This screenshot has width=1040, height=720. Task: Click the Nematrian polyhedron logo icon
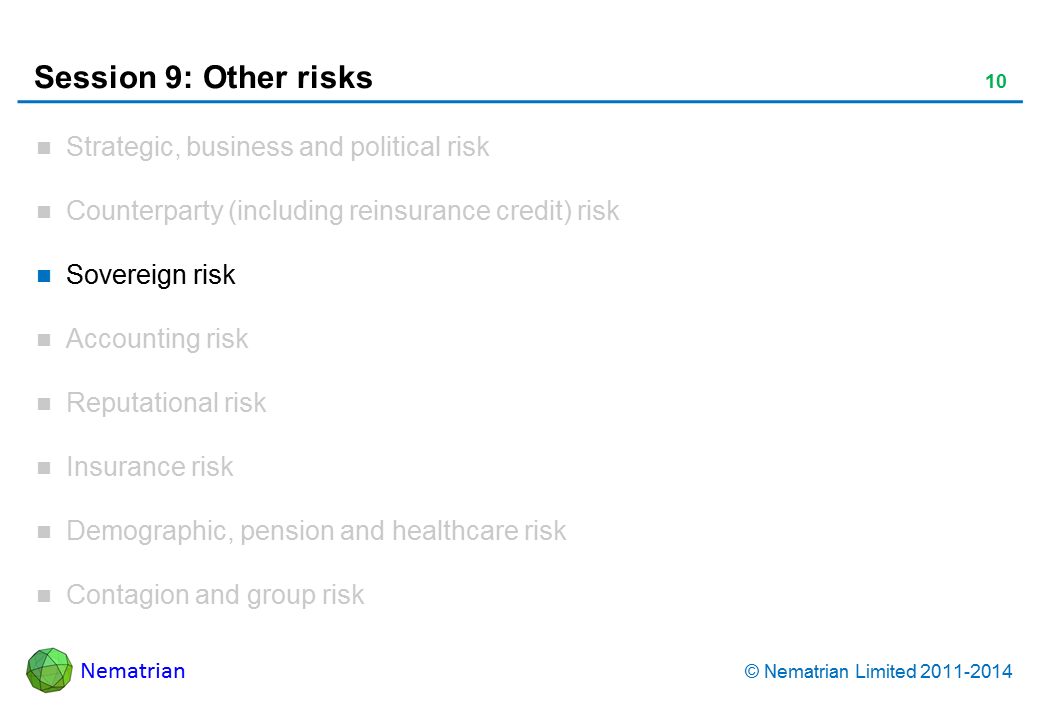point(49,670)
